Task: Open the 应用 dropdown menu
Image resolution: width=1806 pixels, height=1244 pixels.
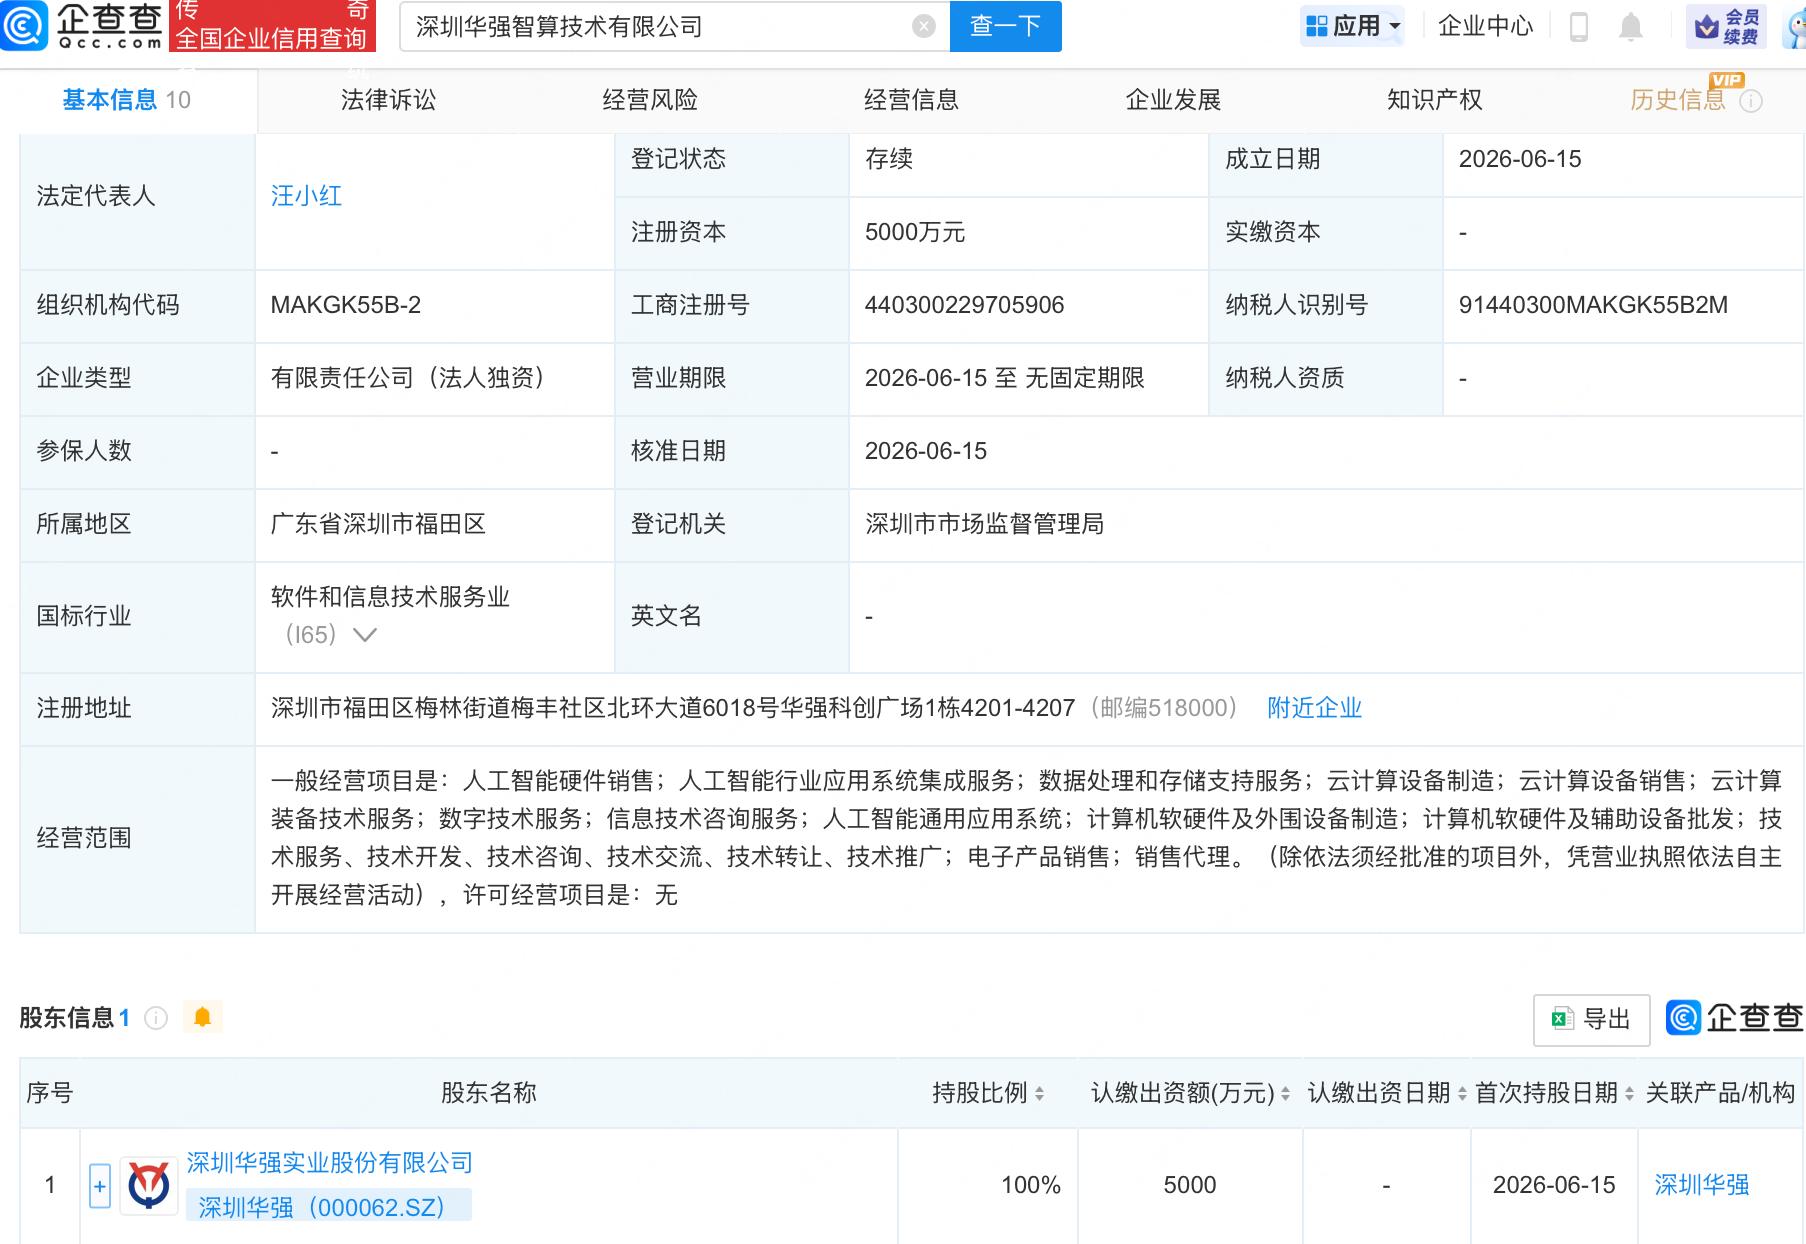Action: 1353,27
